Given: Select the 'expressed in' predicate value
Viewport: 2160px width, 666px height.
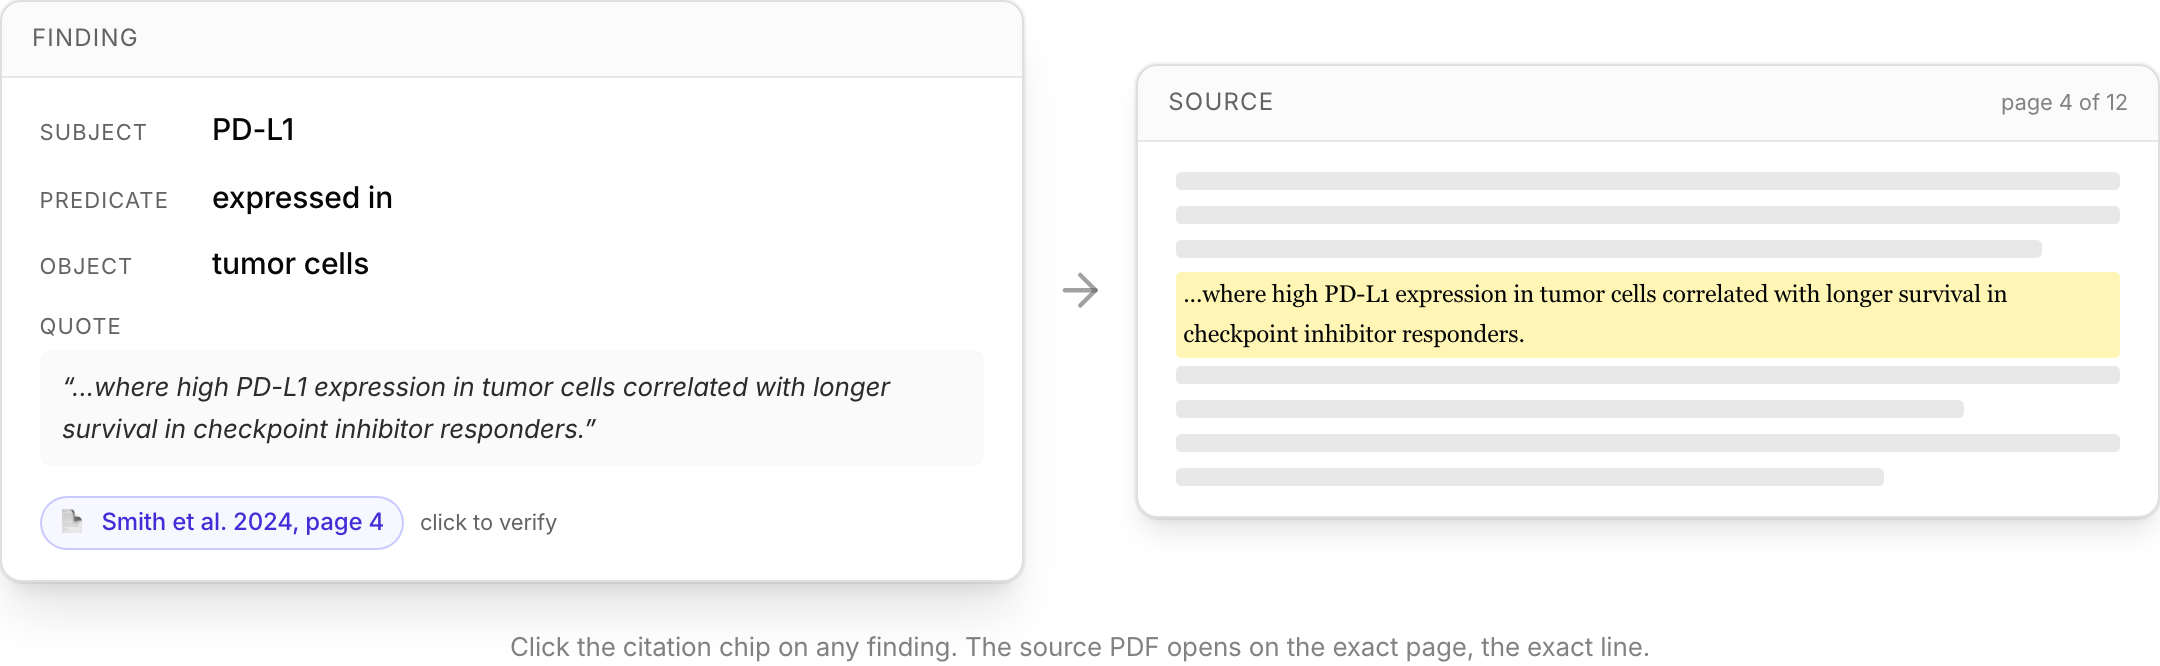Looking at the screenshot, I should [x=302, y=198].
